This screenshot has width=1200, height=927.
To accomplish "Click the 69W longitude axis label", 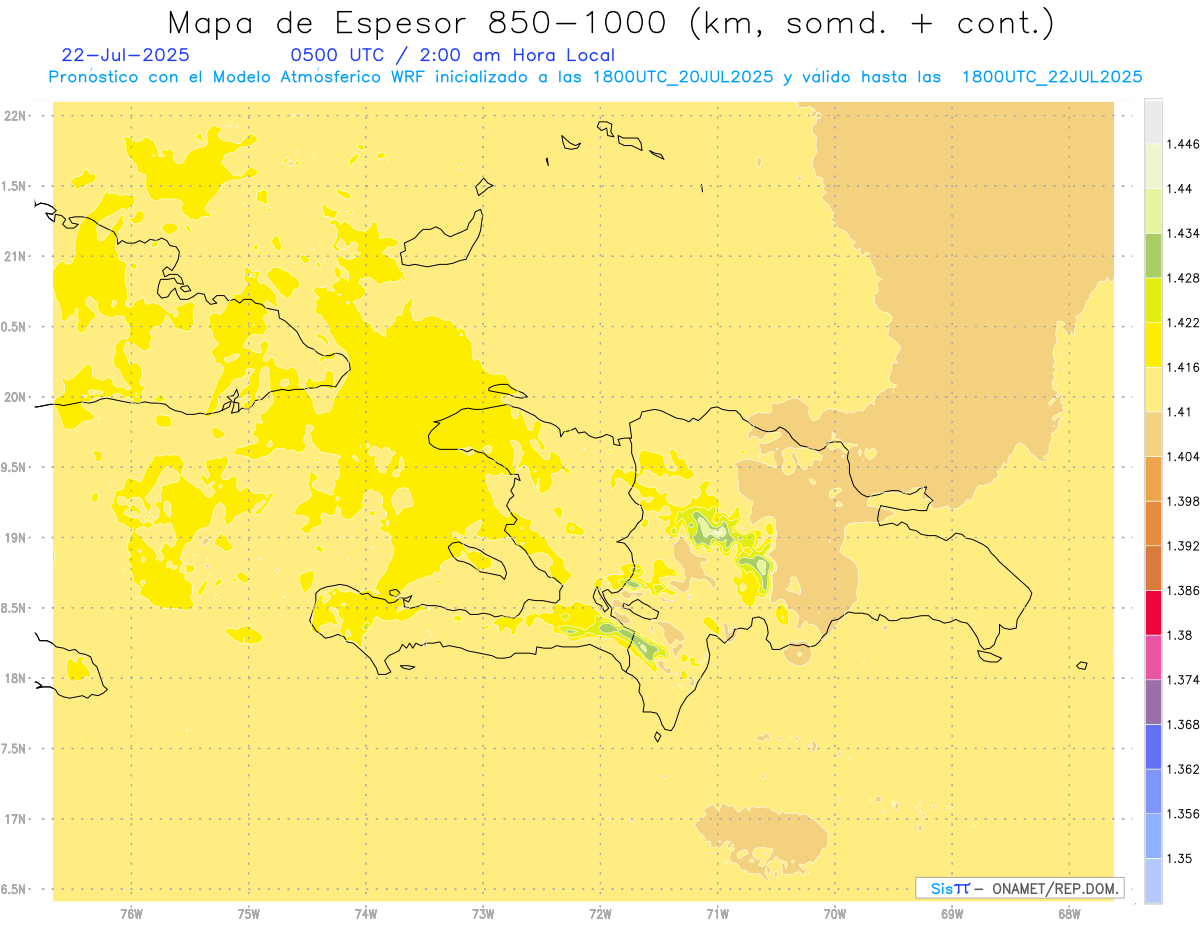I will [952, 913].
